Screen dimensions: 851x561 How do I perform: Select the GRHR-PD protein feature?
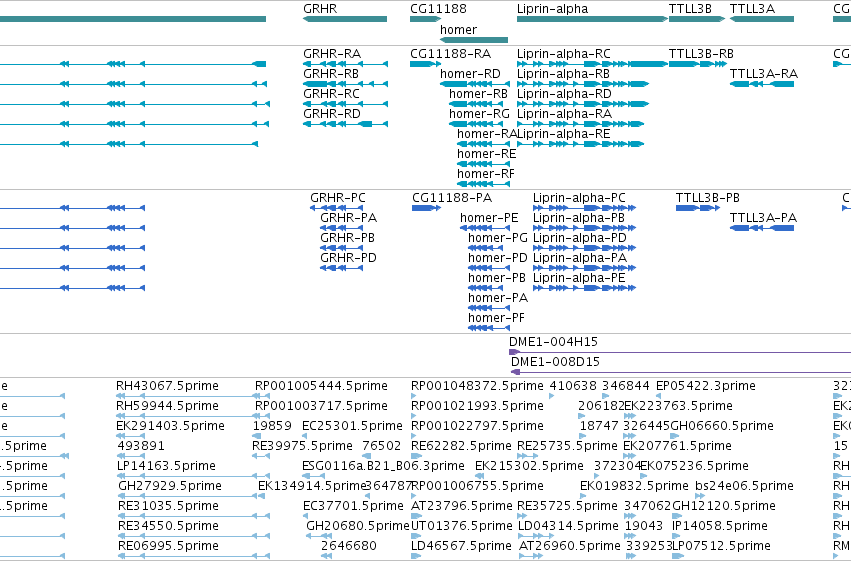[x=341, y=268]
